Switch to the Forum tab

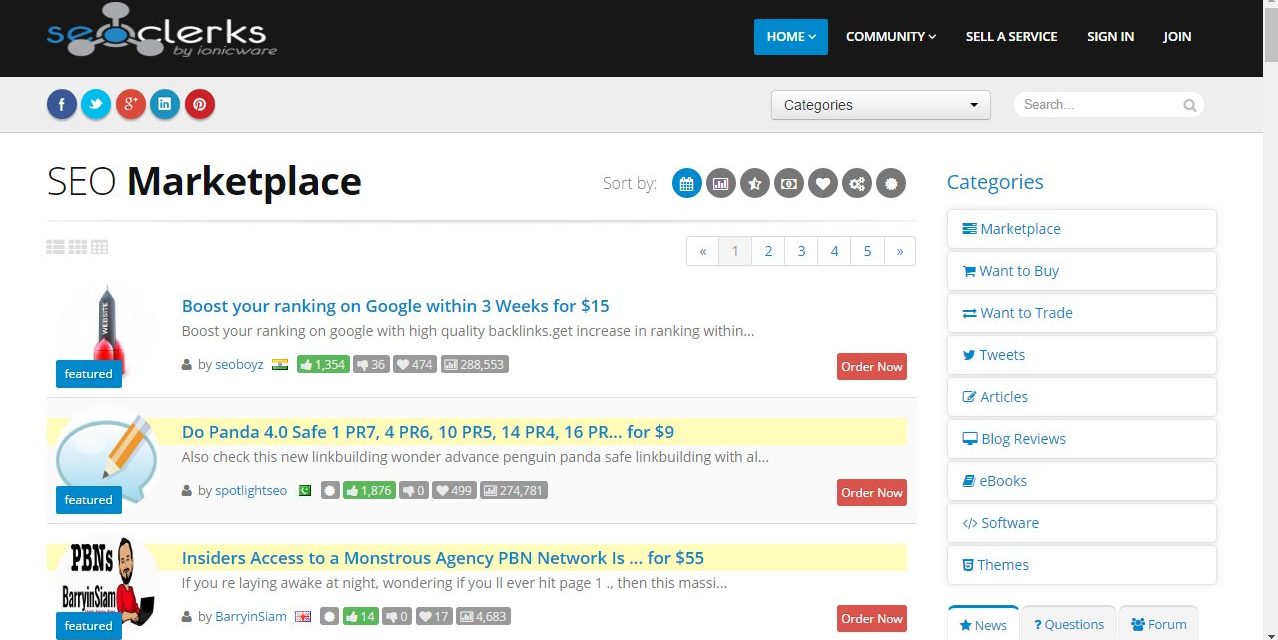click(x=1158, y=624)
